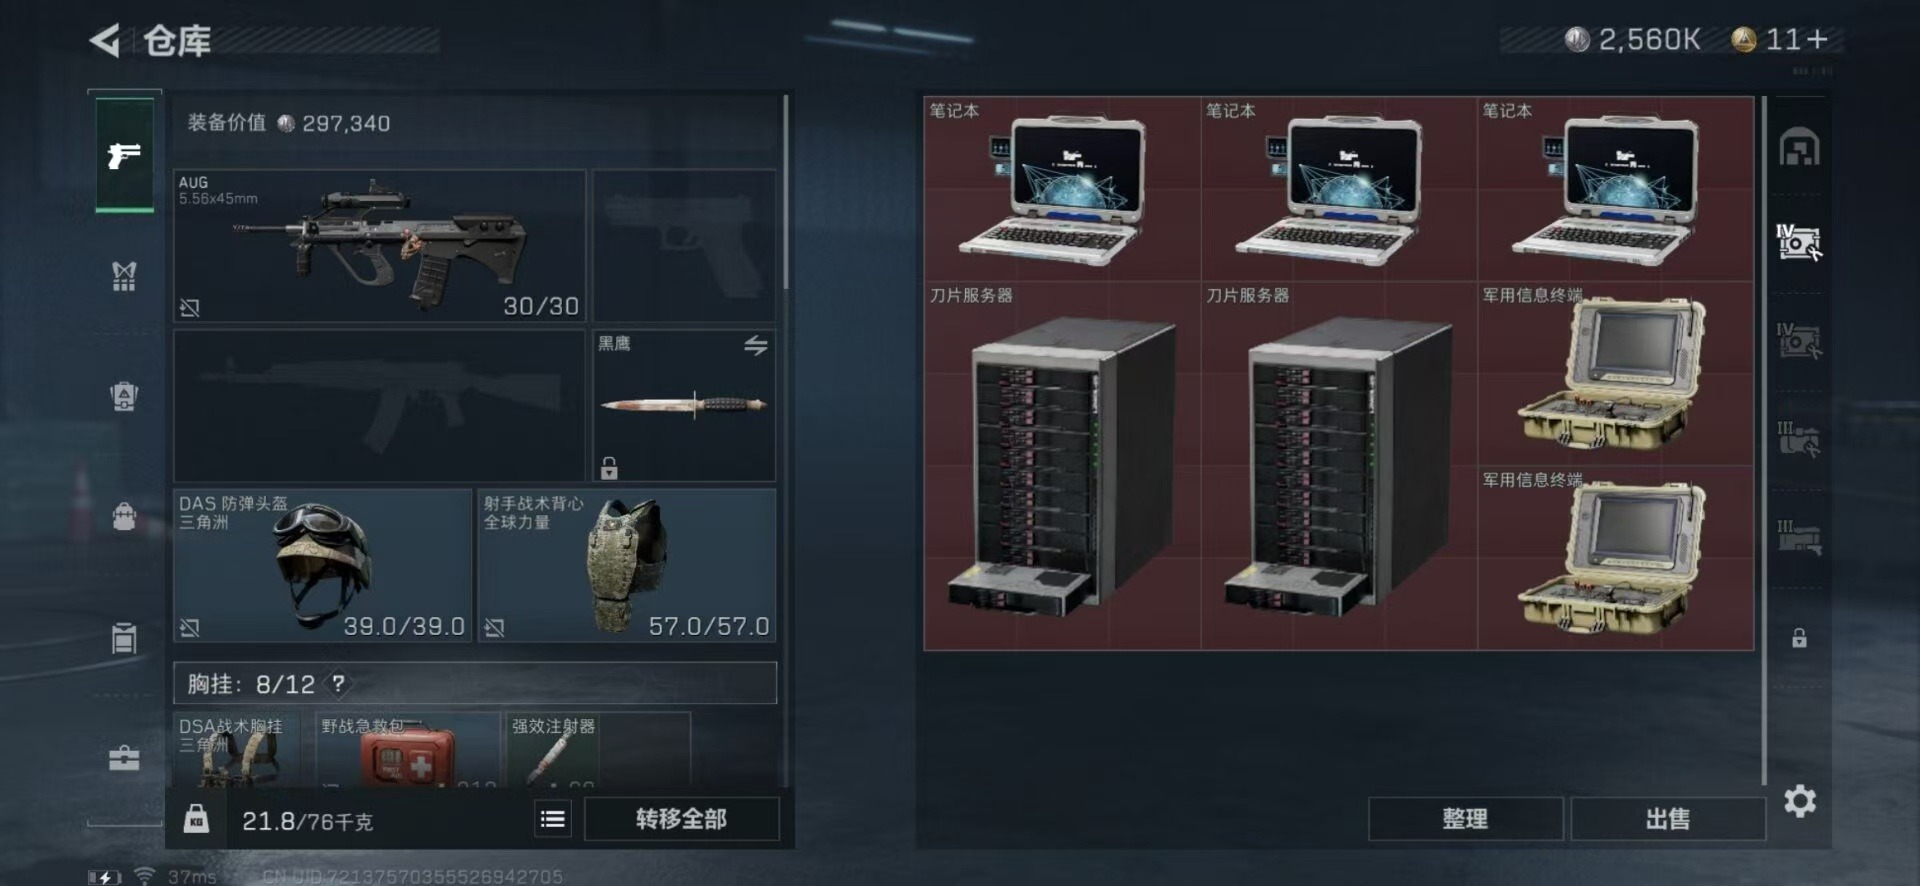Viewport: 1920px width, 886px height.
Task: Open the briefcase category in left sidebar
Action: (124, 758)
